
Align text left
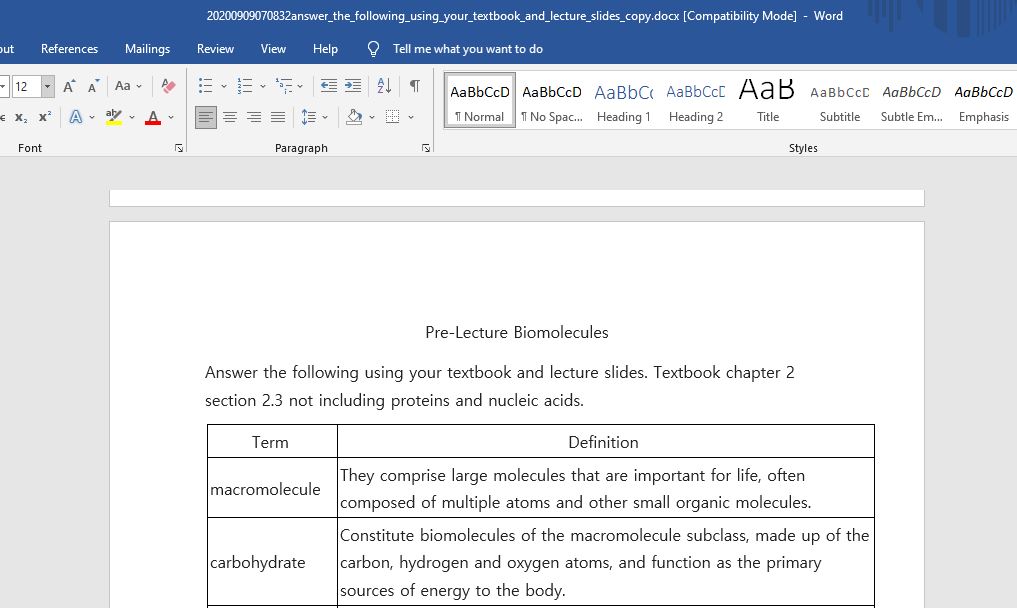coord(206,117)
